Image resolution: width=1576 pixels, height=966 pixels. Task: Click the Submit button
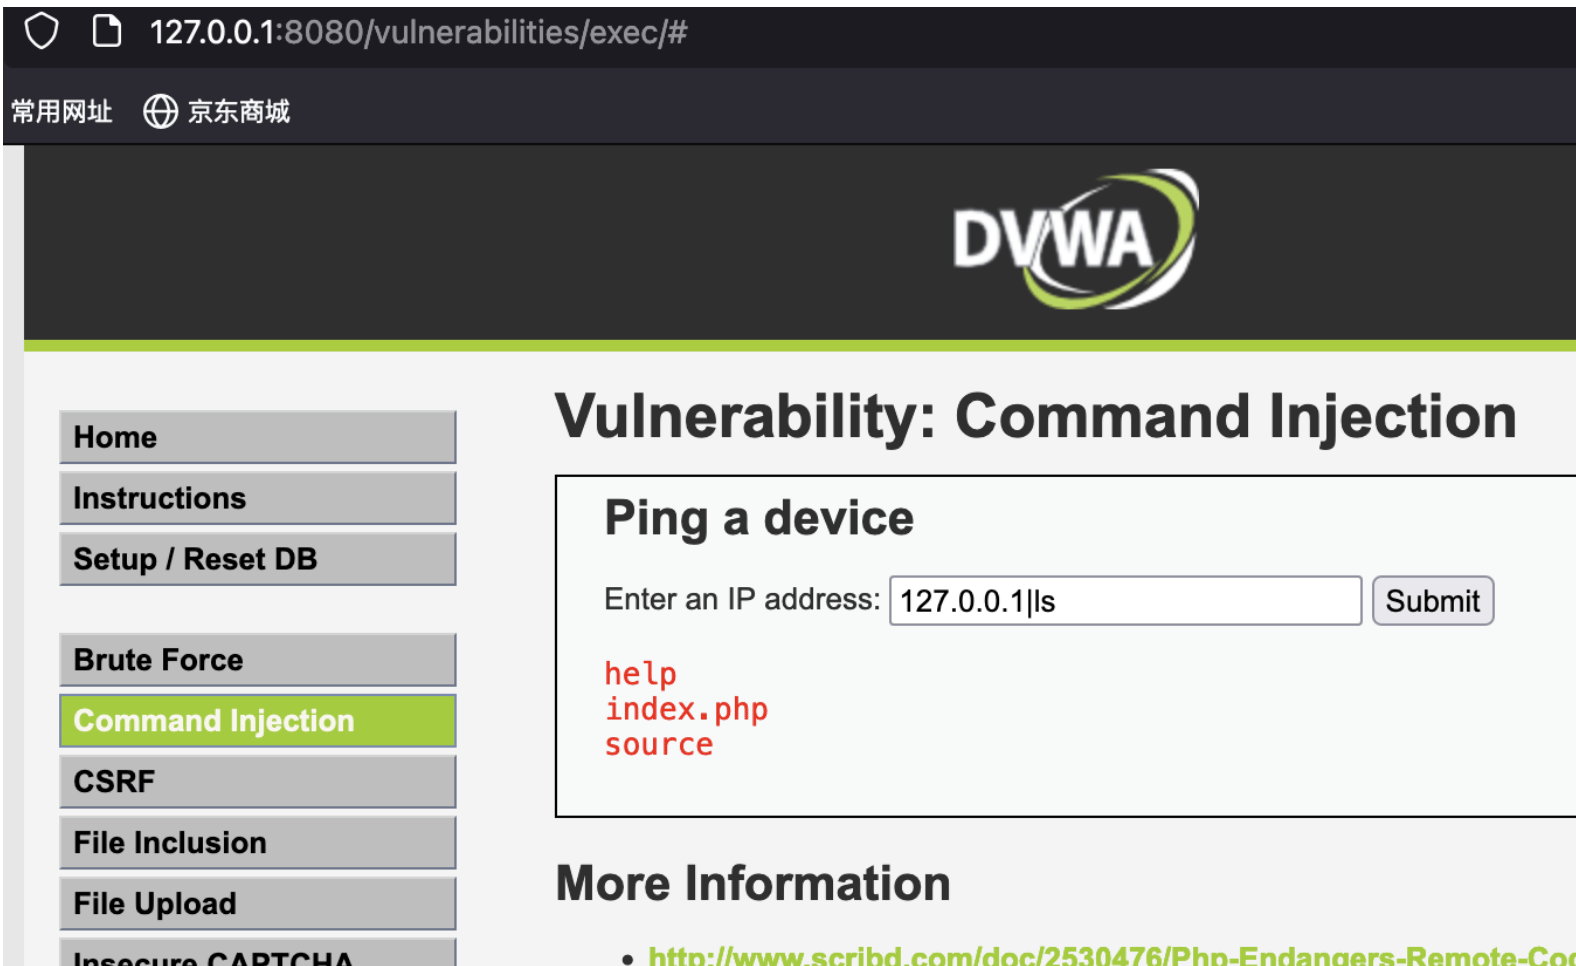[x=1432, y=601]
